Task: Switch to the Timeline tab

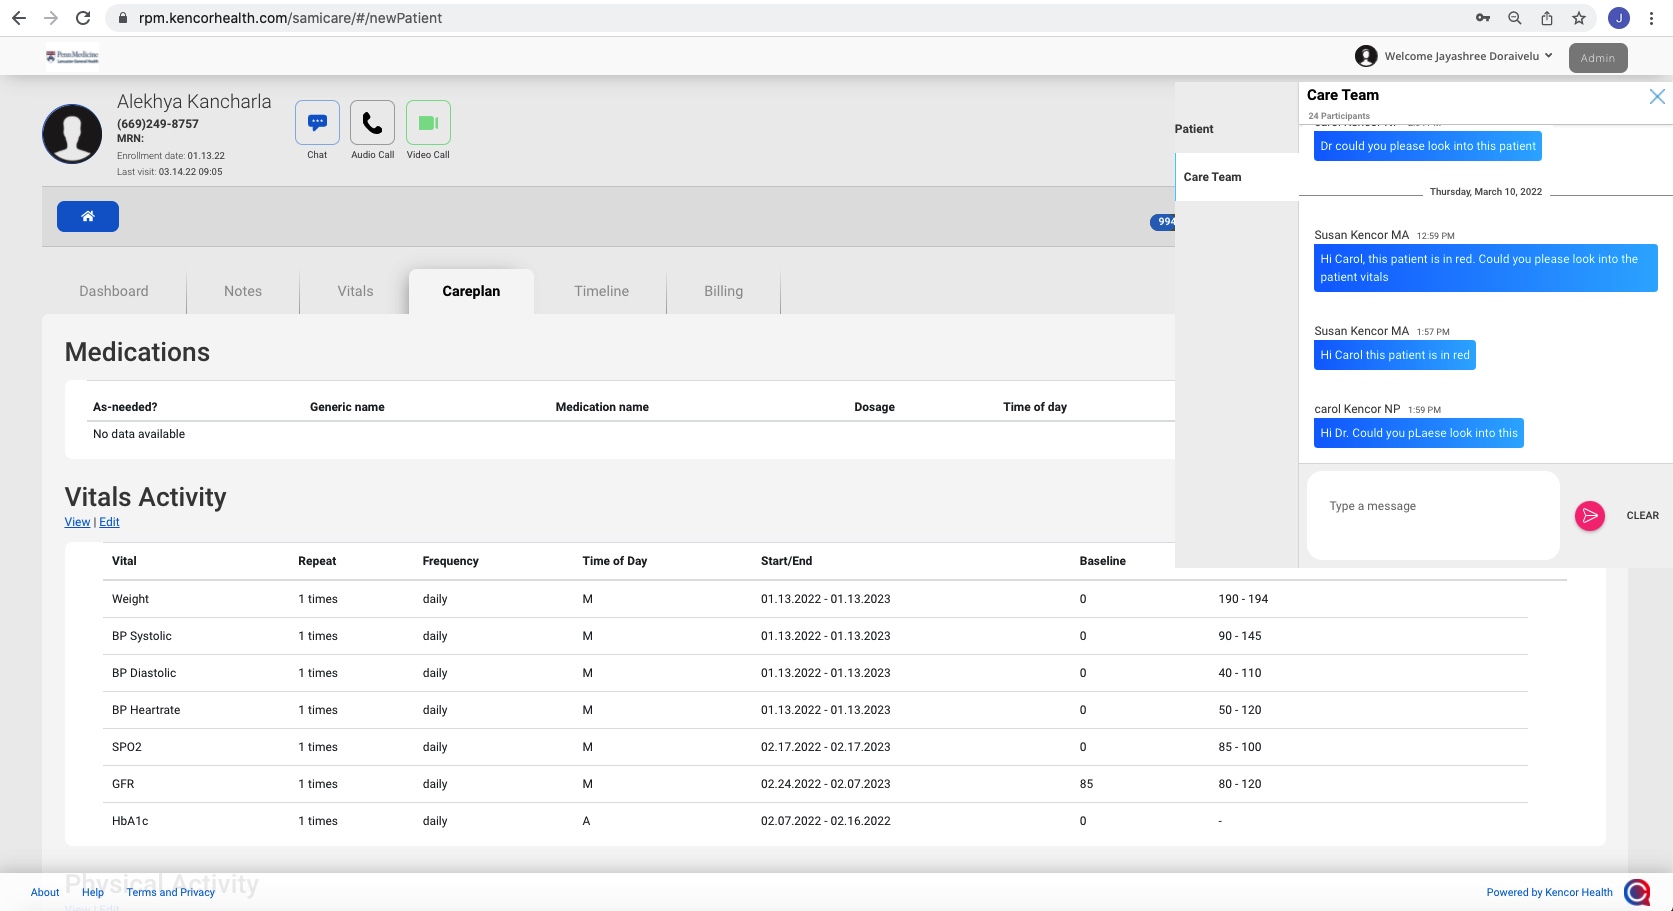Action: point(601,291)
